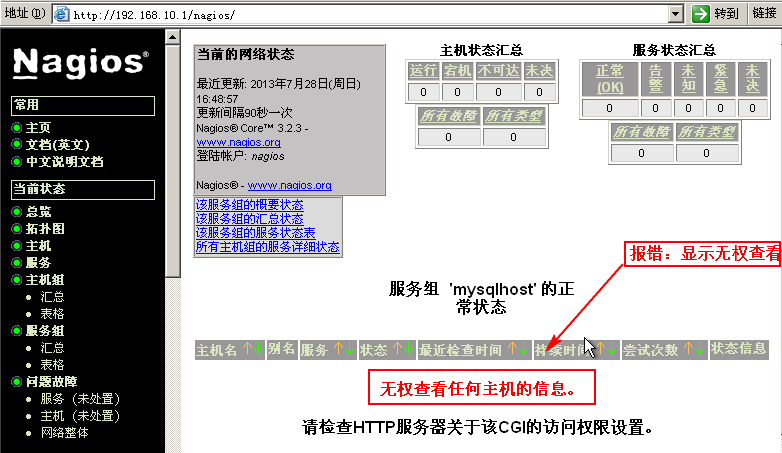The height and width of the screenshot is (453, 782).
Task: Select 主机 in the sidebar menu
Action: tap(38, 245)
